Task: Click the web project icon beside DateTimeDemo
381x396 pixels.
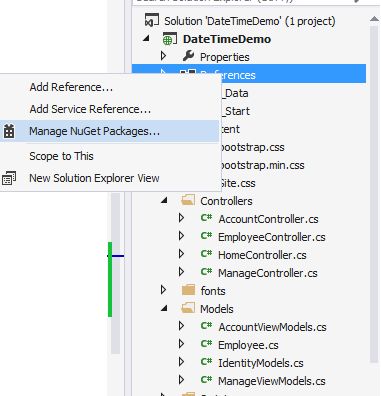Action: [x=169, y=39]
